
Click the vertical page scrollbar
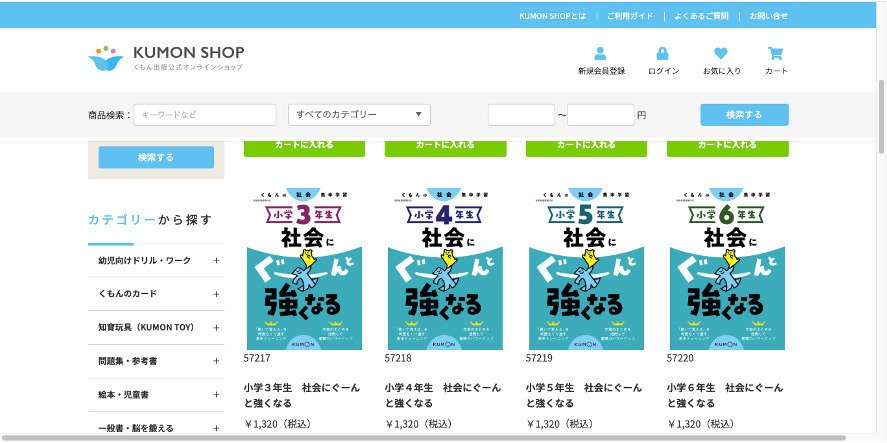(x=881, y=117)
